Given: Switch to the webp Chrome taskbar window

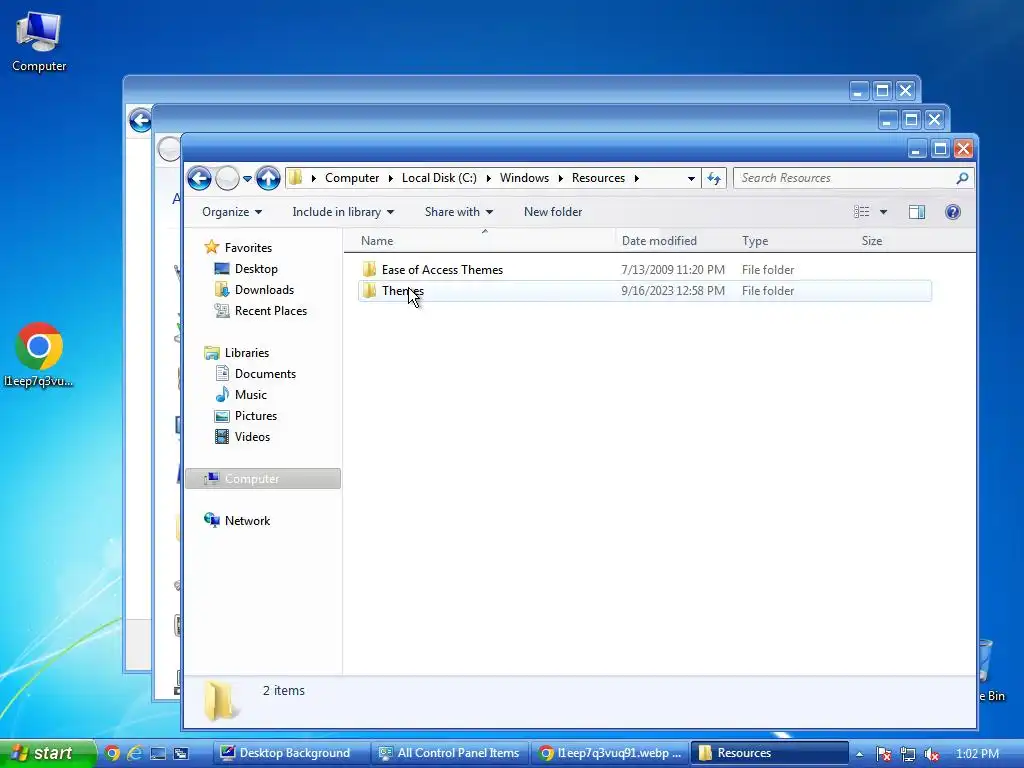Looking at the screenshot, I should [x=609, y=753].
